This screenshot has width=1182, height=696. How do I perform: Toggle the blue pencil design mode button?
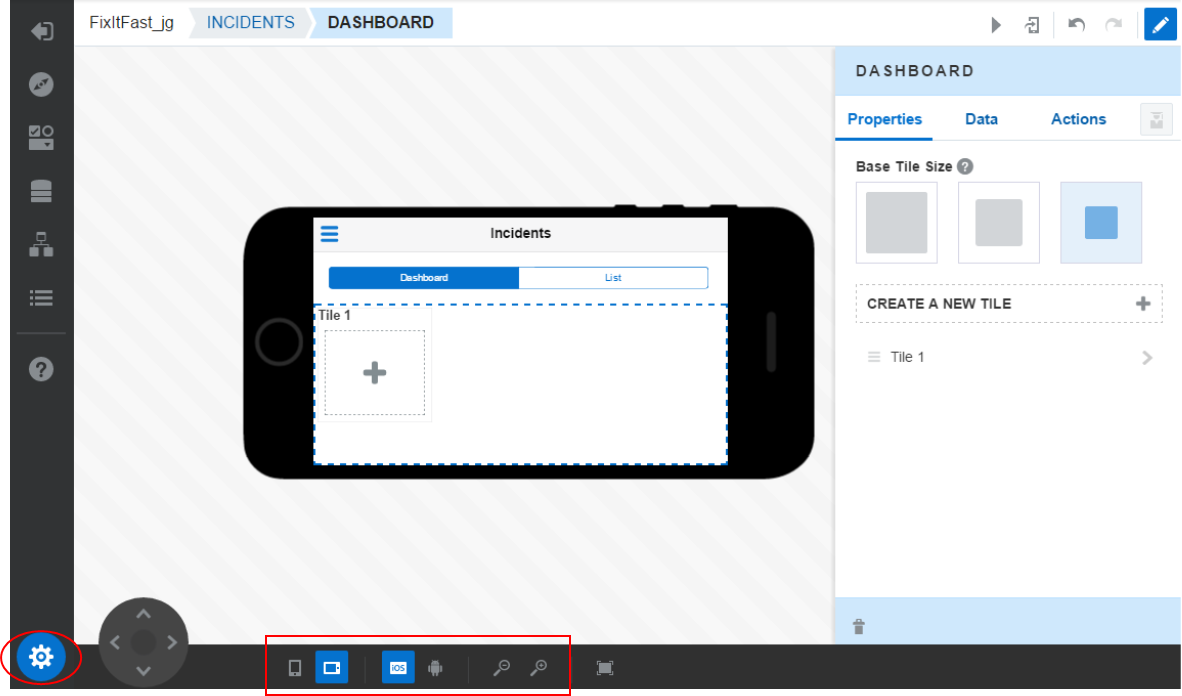point(1160,24)
